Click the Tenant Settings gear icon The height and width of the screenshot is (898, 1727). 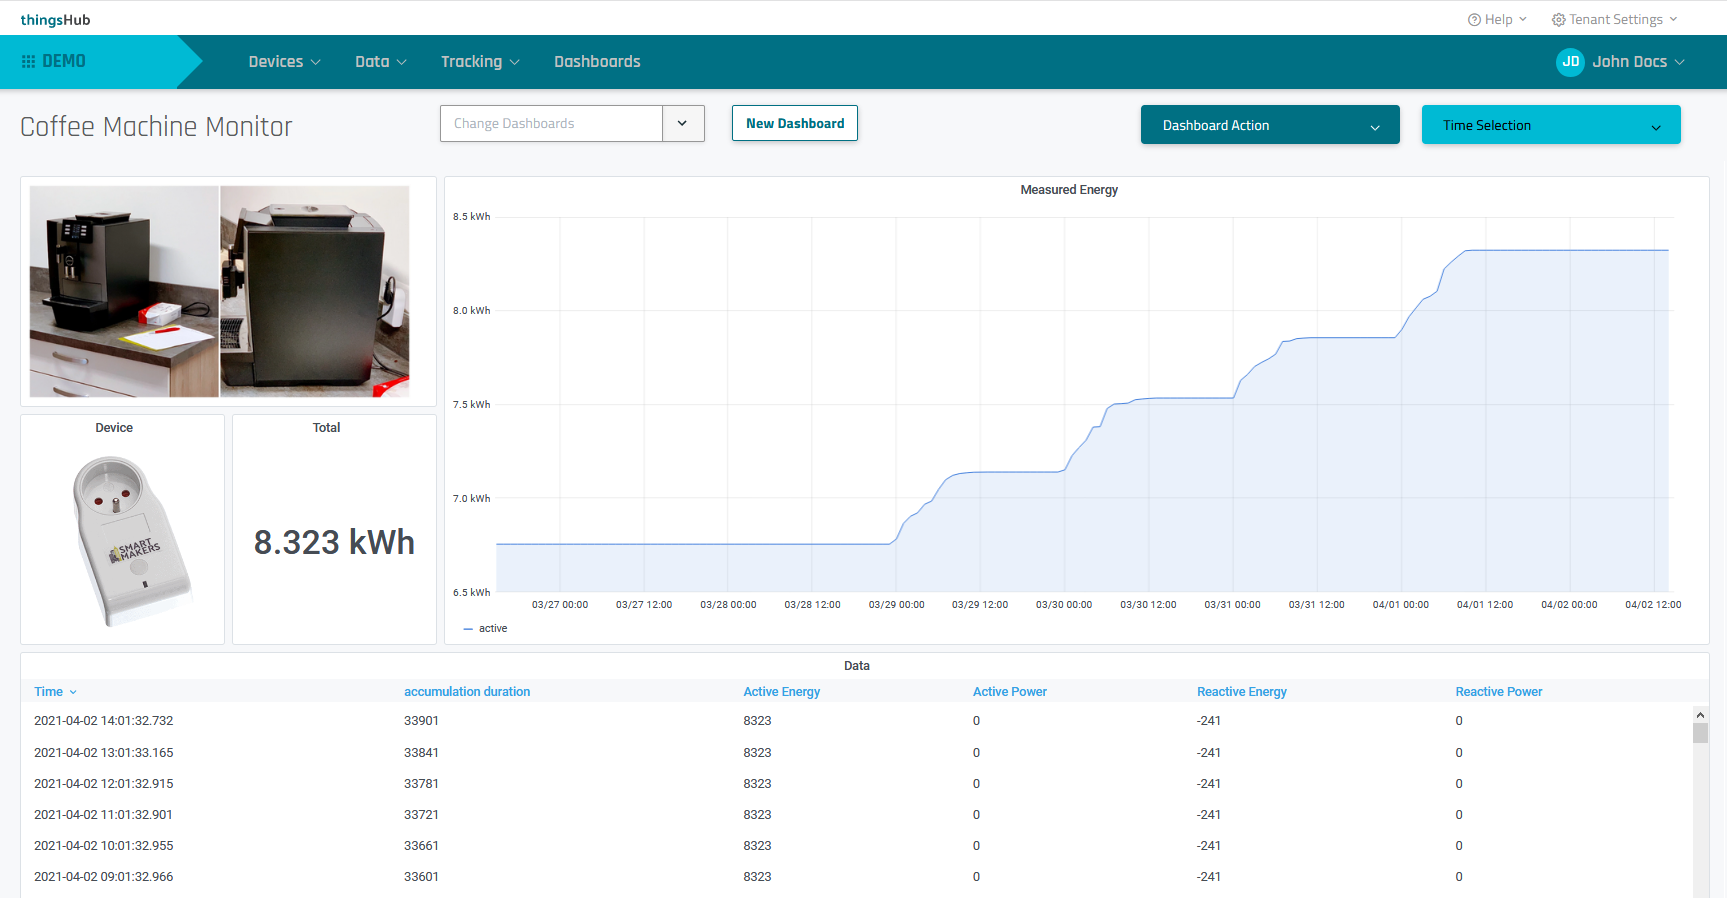pos(1558,20)
